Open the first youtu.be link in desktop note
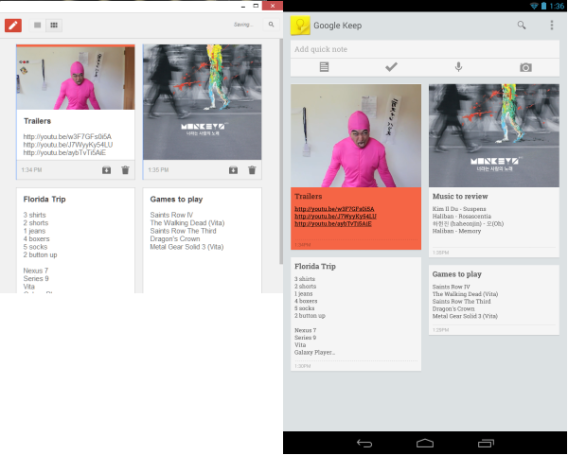Screen dimensions: 568x455 [67, 137]
